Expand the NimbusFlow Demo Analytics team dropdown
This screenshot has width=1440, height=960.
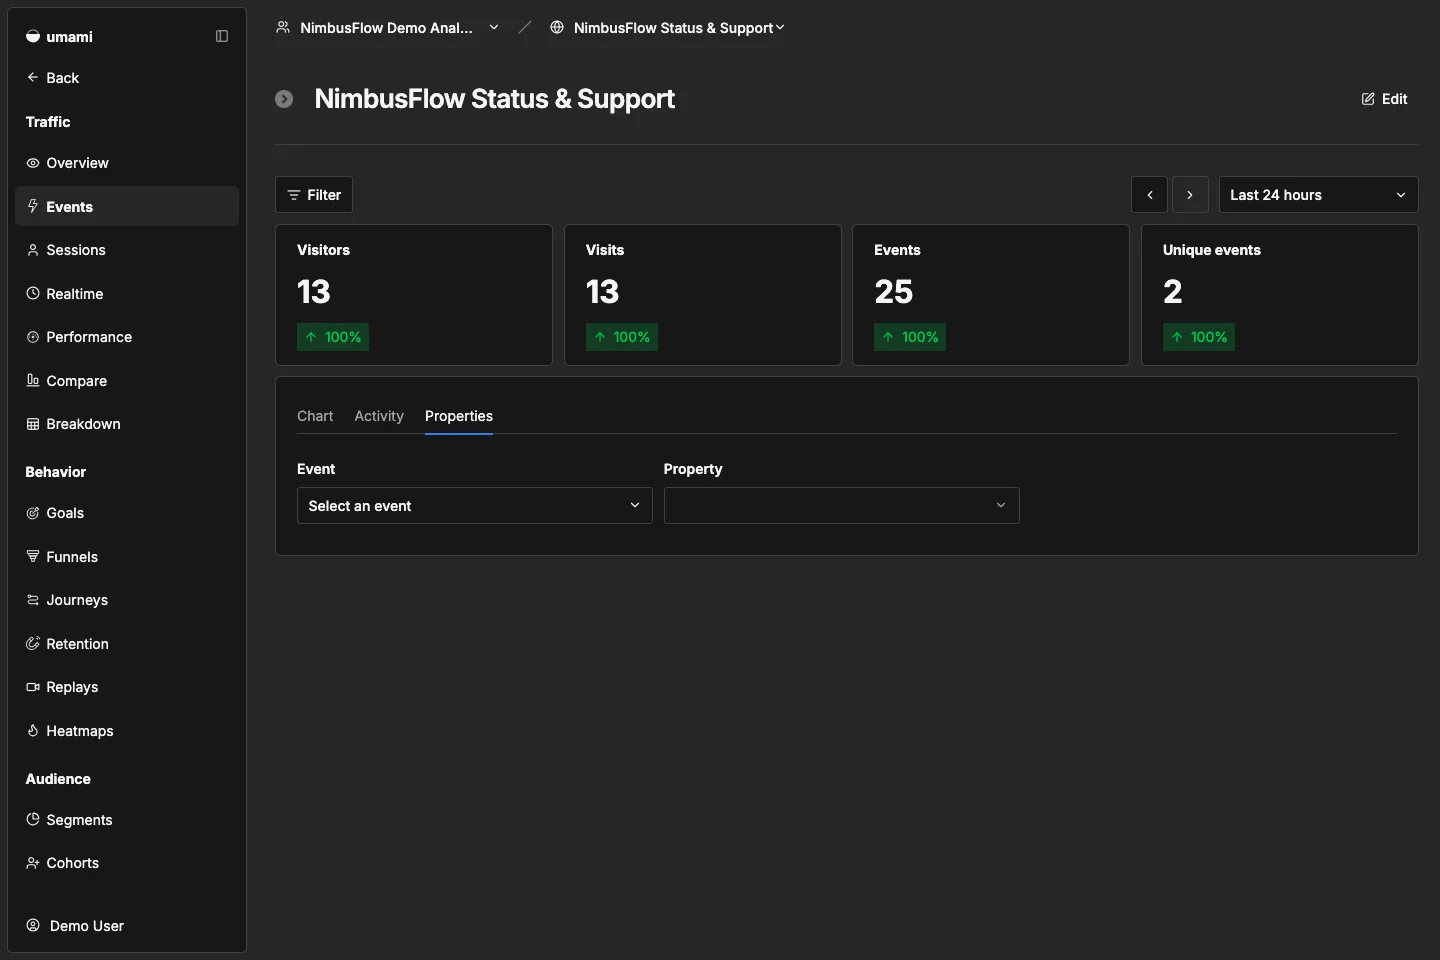(387, 27)
